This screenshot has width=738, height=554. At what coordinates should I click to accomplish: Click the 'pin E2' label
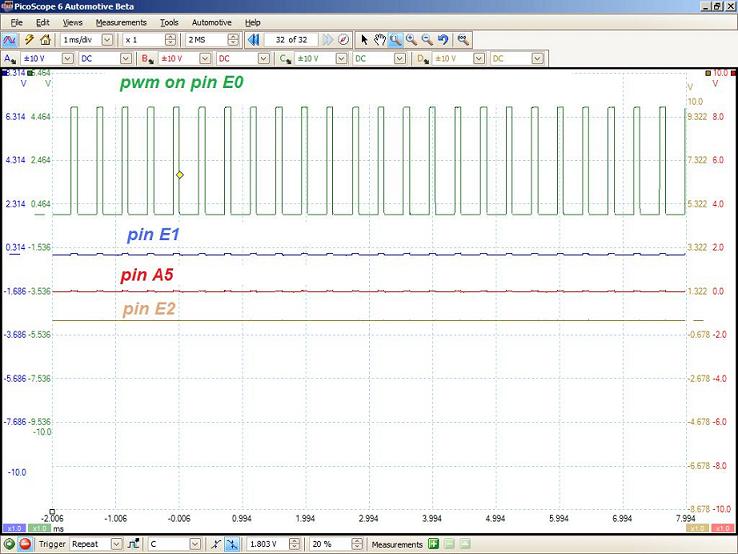pyautogui.click(x=149, y=309)
